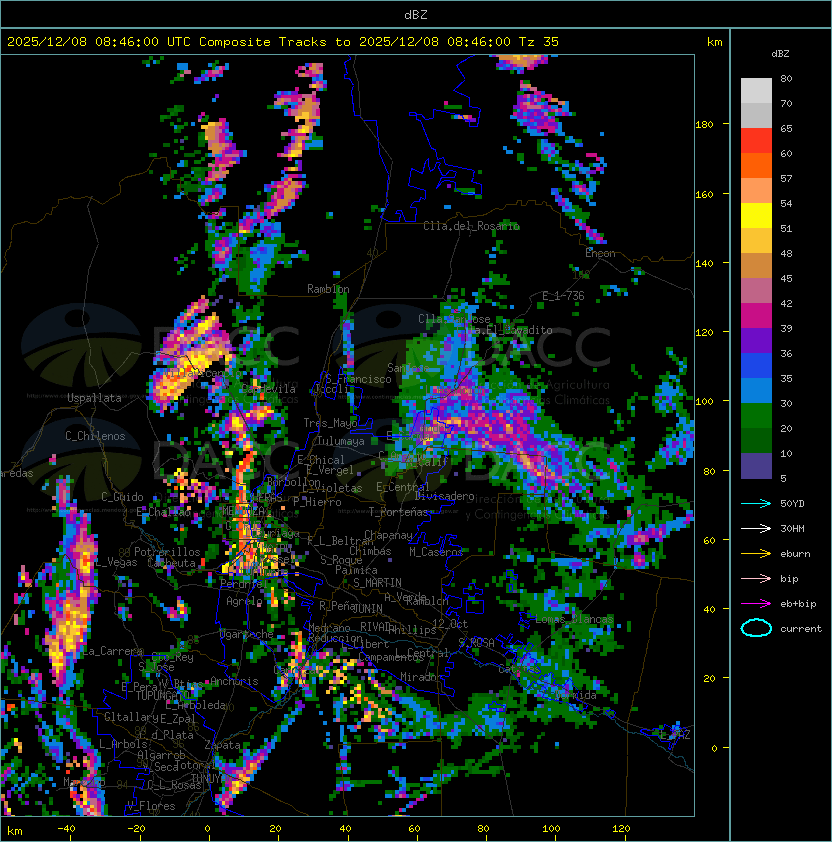
Task: Click the white 30HM arrow in legend
Action: (x=756, y=528)
